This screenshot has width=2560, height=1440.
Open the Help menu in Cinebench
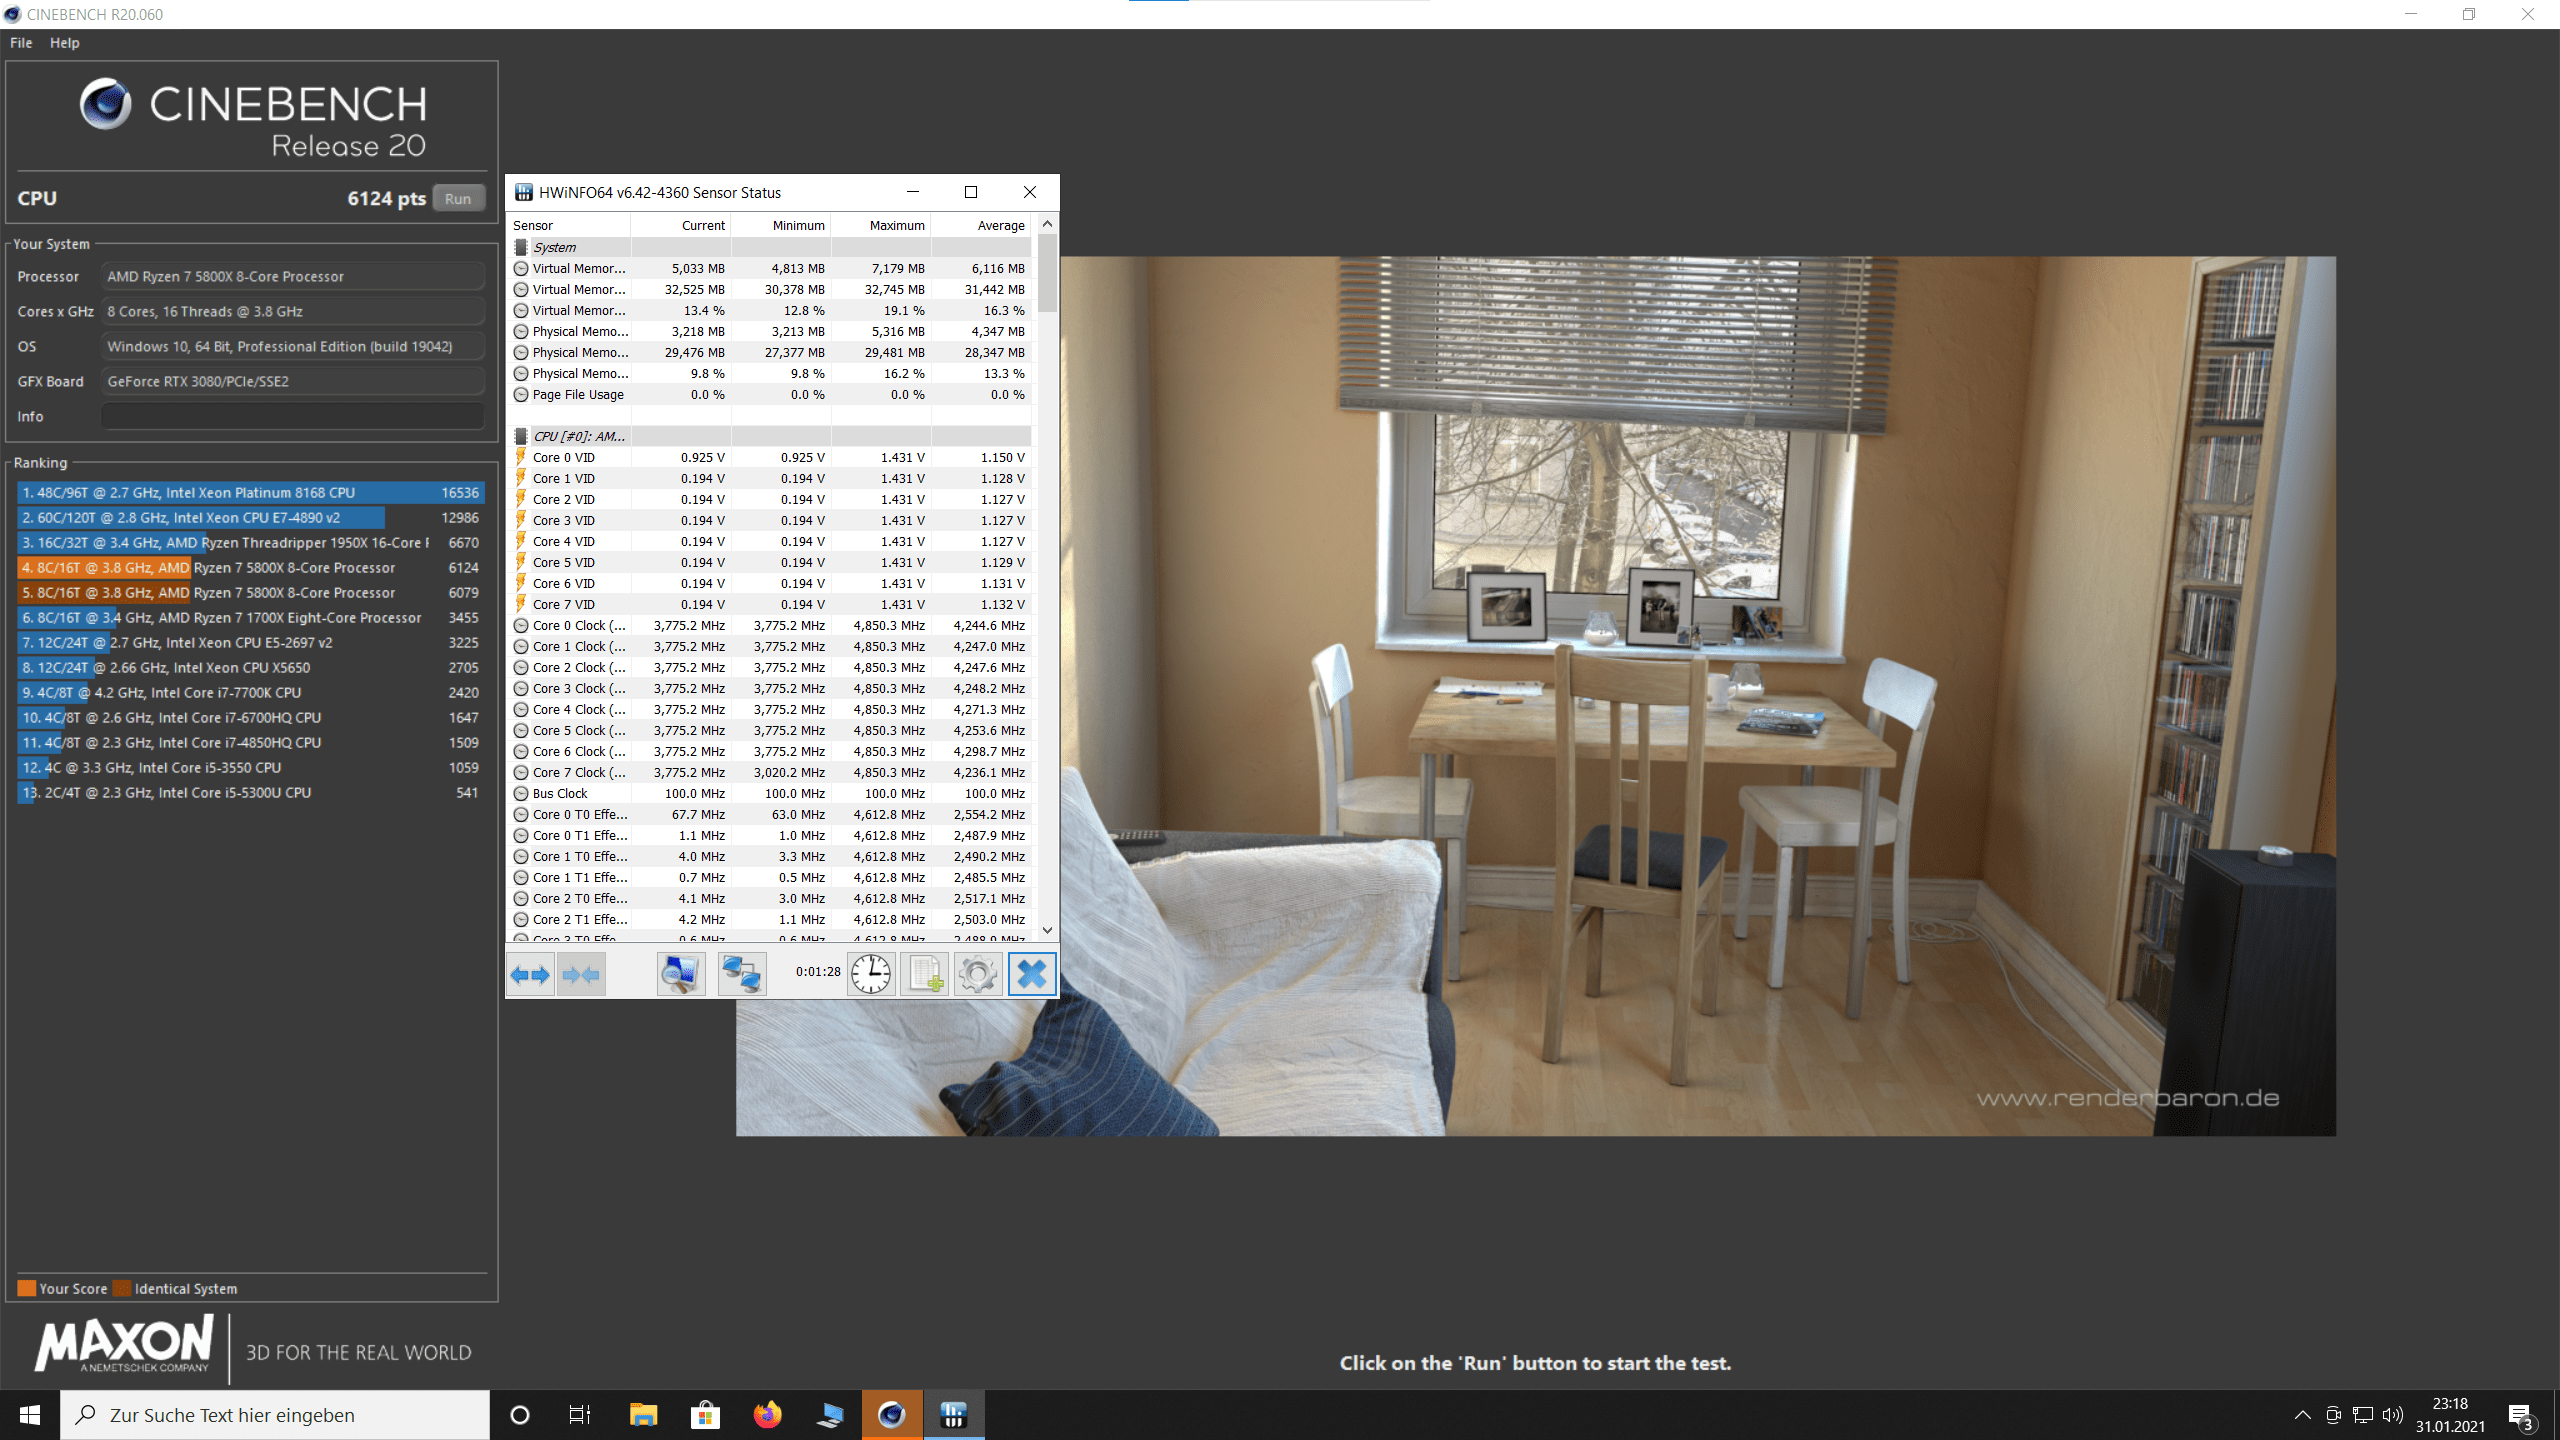(65, 43)
